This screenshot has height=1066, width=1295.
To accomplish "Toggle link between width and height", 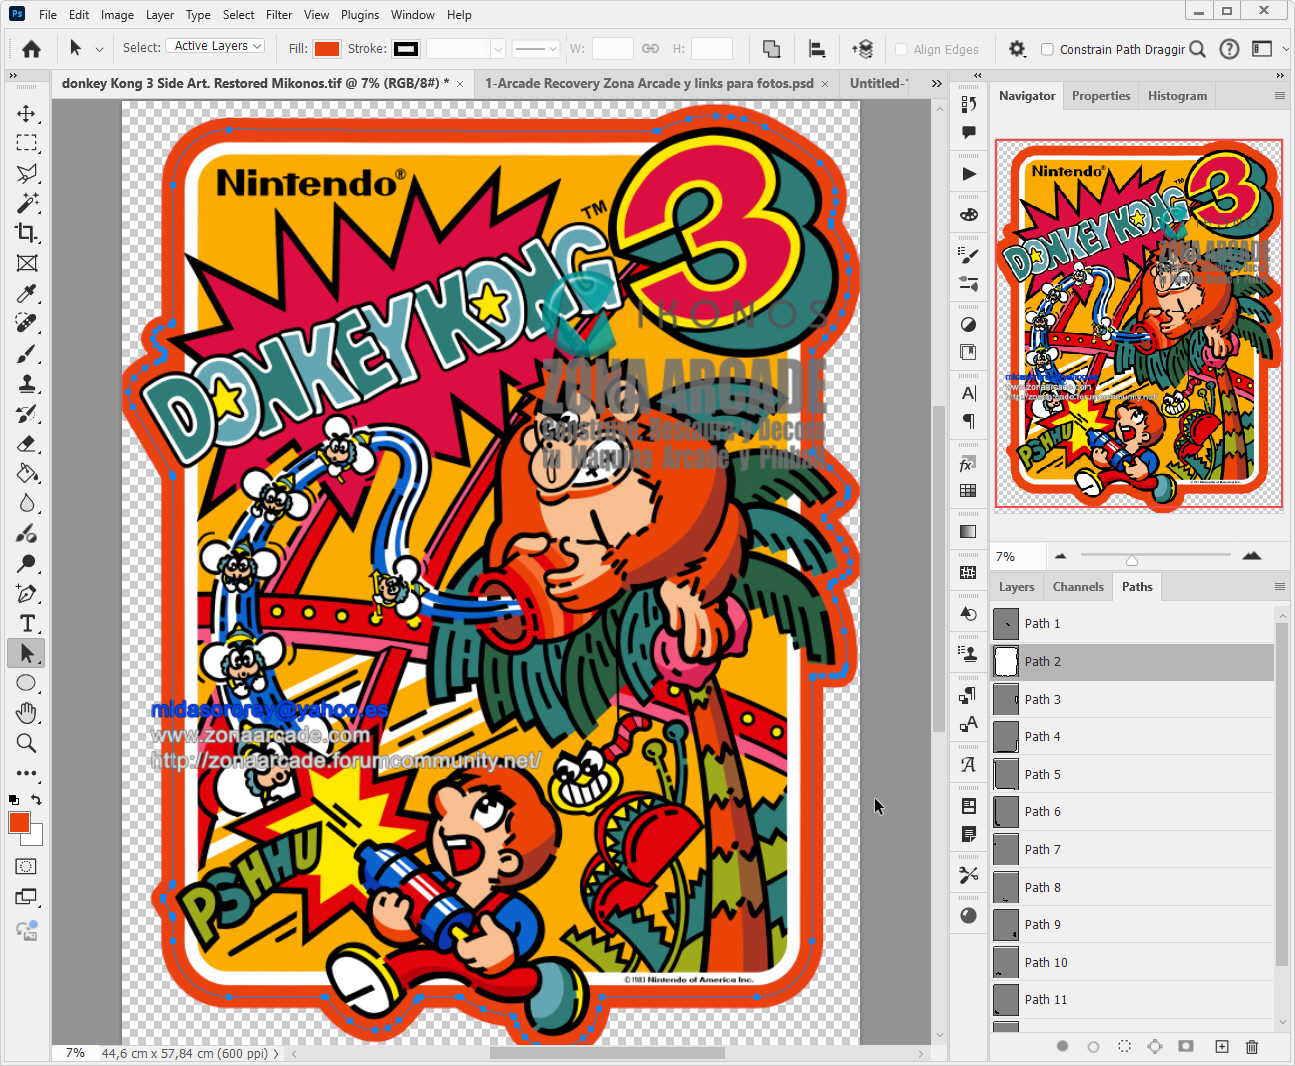I will (x=650, y=48).
